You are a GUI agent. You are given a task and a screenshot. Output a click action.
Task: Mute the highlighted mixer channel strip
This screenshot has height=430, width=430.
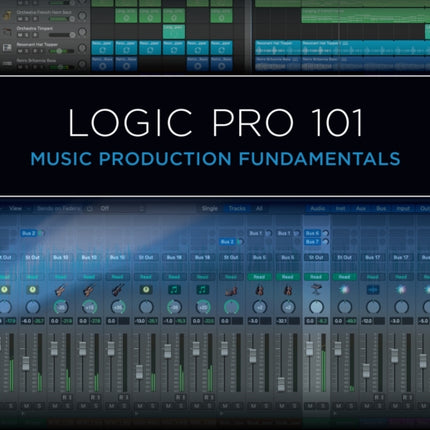[x=310, y=406]
